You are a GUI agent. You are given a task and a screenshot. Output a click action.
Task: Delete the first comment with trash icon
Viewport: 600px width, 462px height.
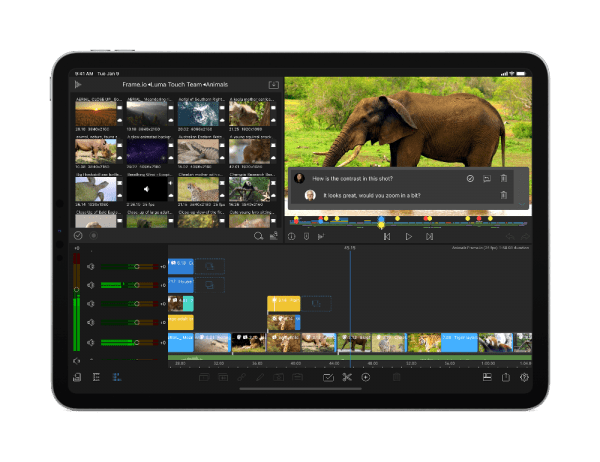504,178
